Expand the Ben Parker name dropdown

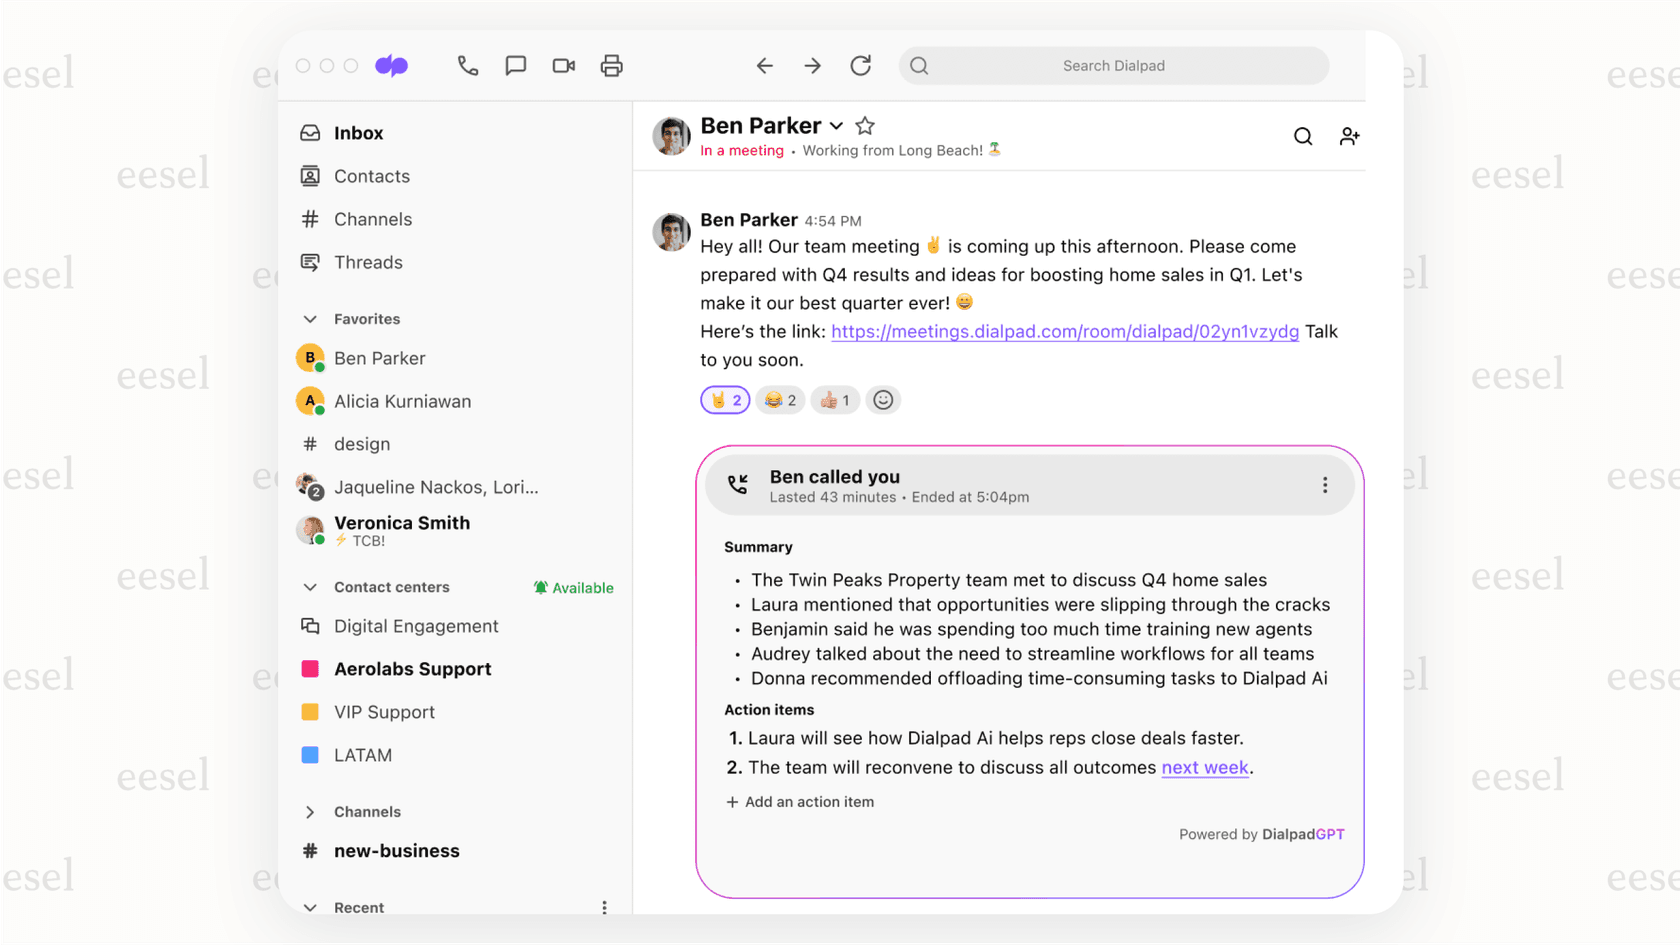[836, 126]
